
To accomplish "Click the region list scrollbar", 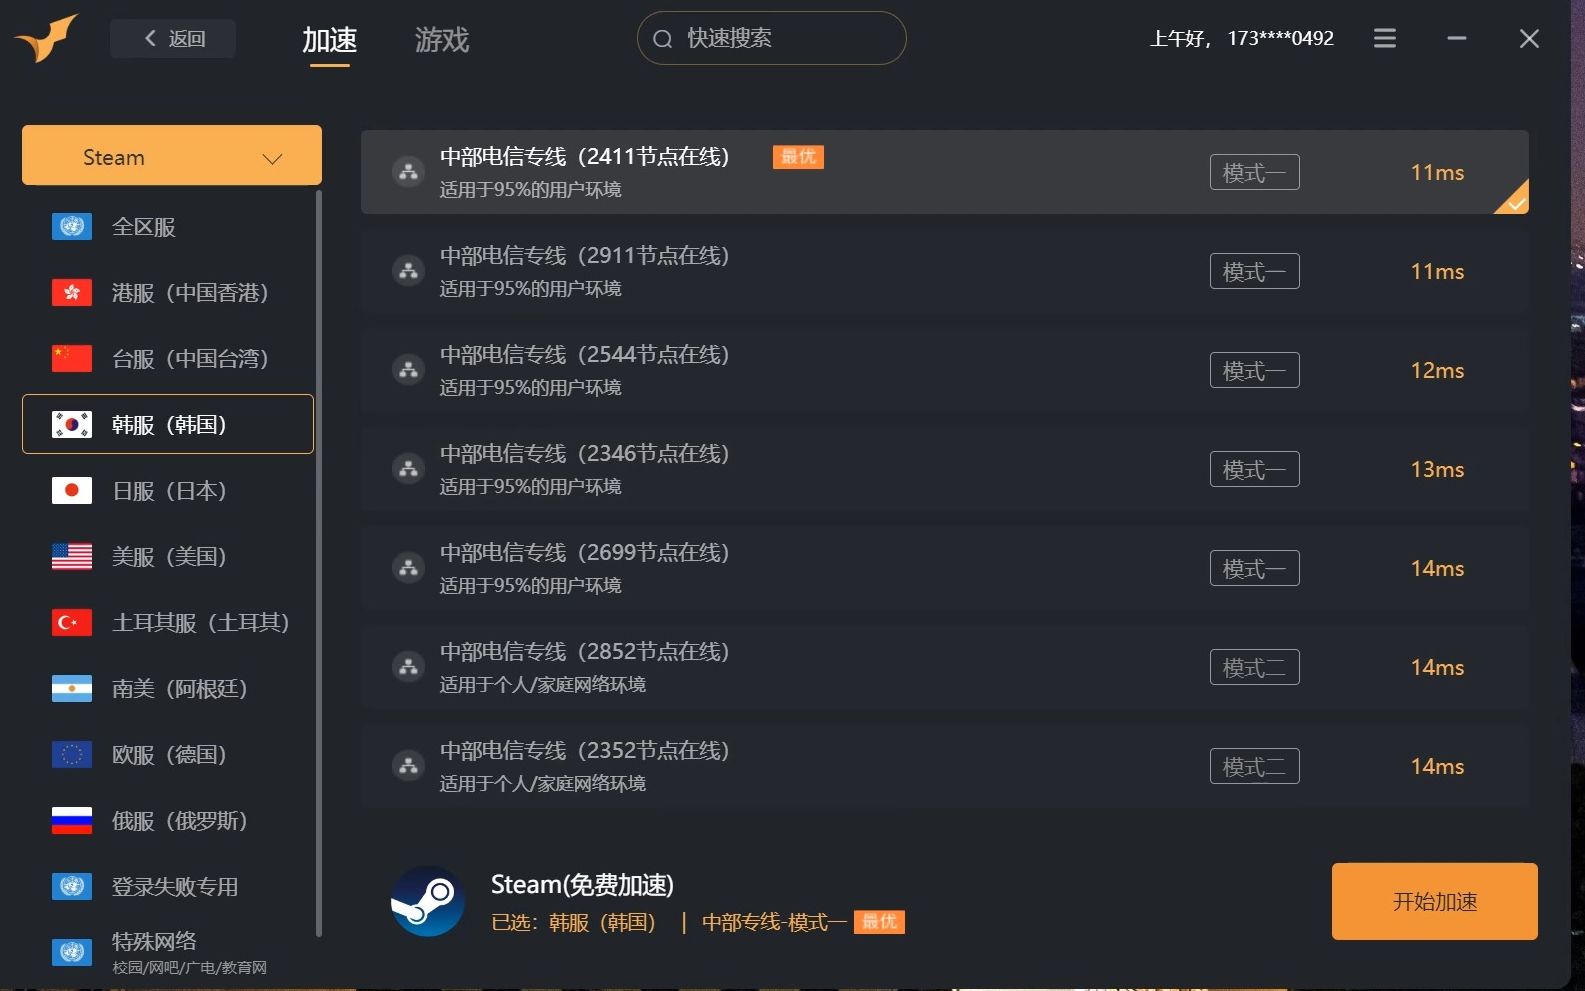I will click(319, 563).
